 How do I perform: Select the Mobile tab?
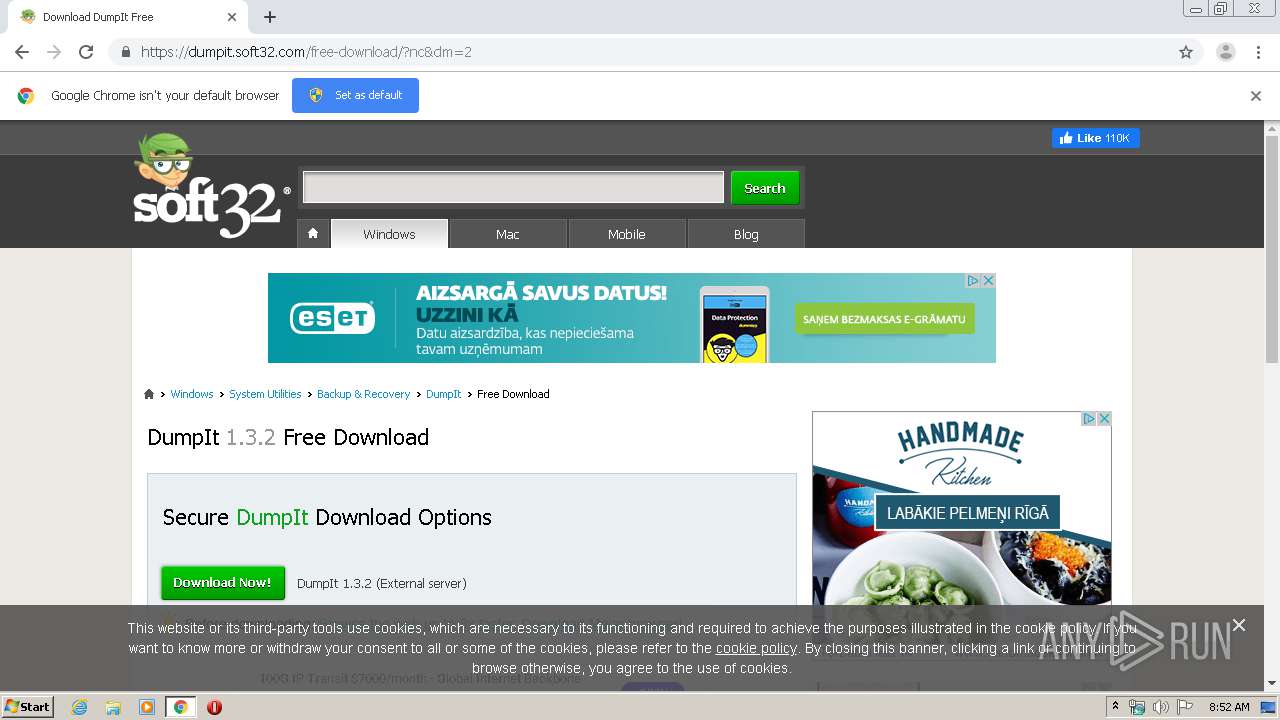tap(627, 234)
